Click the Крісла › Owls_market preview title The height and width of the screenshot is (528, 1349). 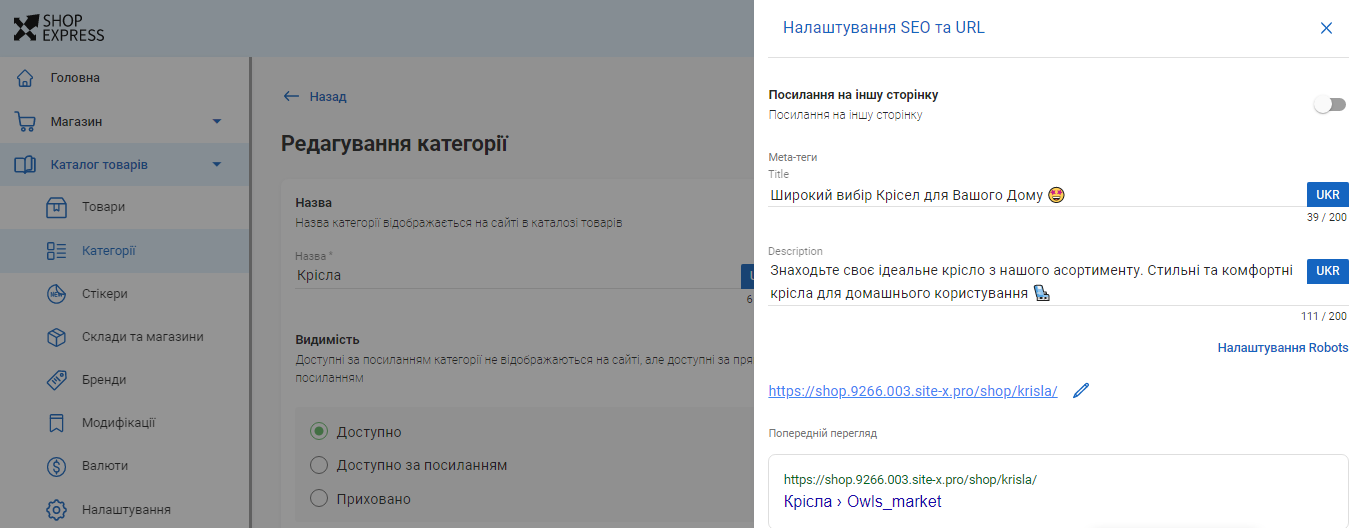click(862, 502)
